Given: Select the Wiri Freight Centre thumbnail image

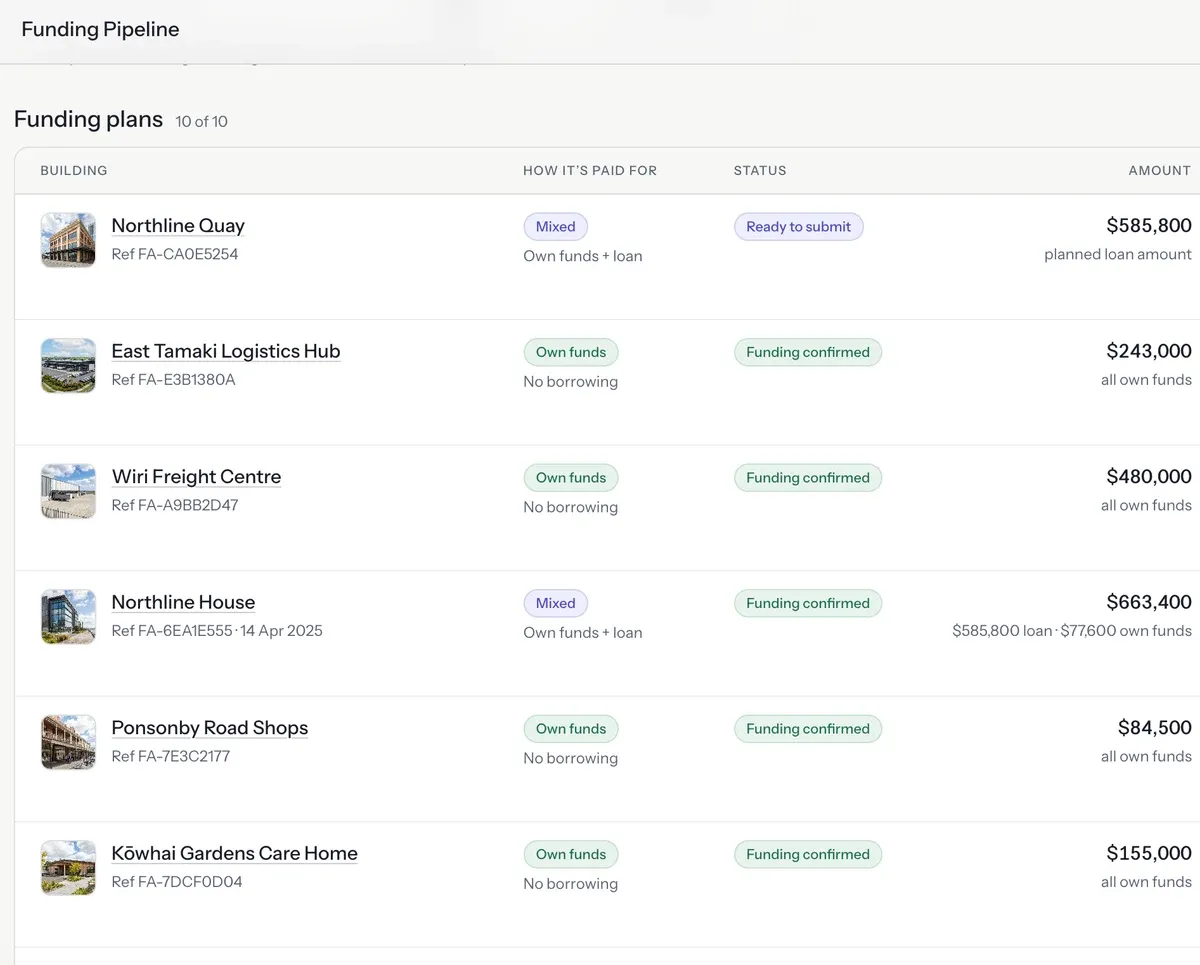Looking at the screenshot, I should [x=68, y=491].
